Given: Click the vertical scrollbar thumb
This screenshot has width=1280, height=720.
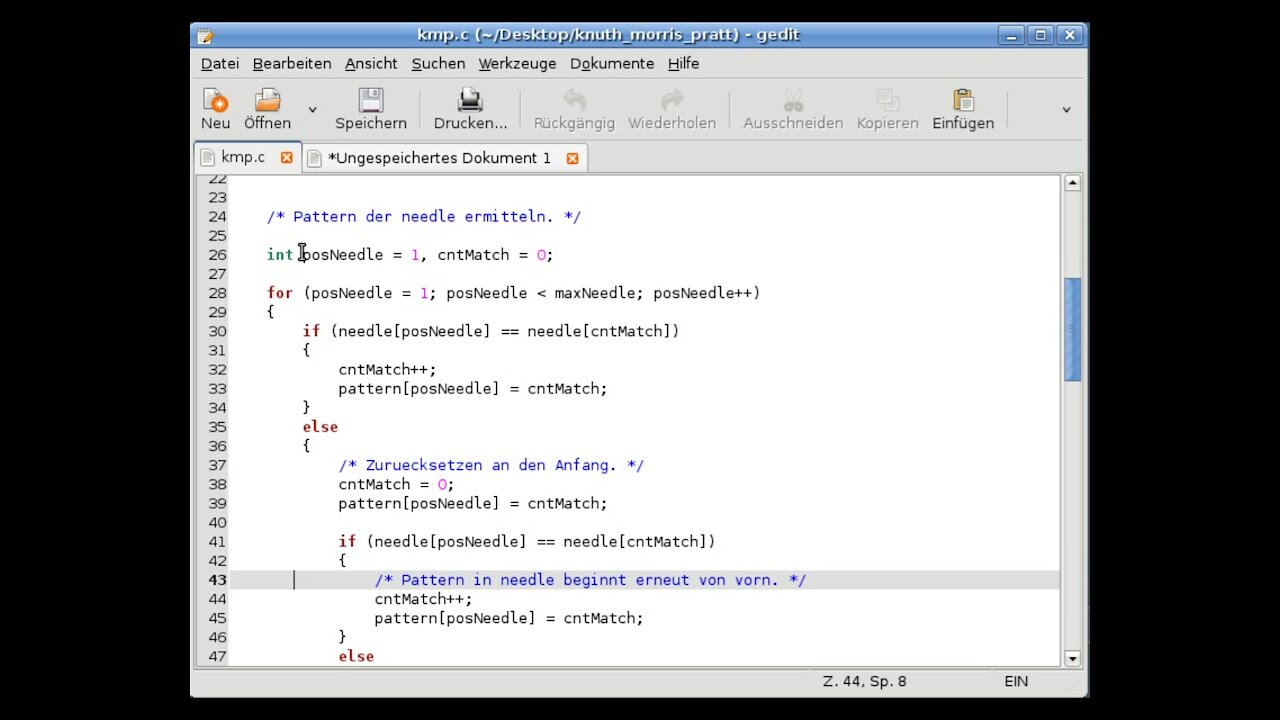Looking at the screenshot, I should pyautogui.click(x=1072, y=329).
